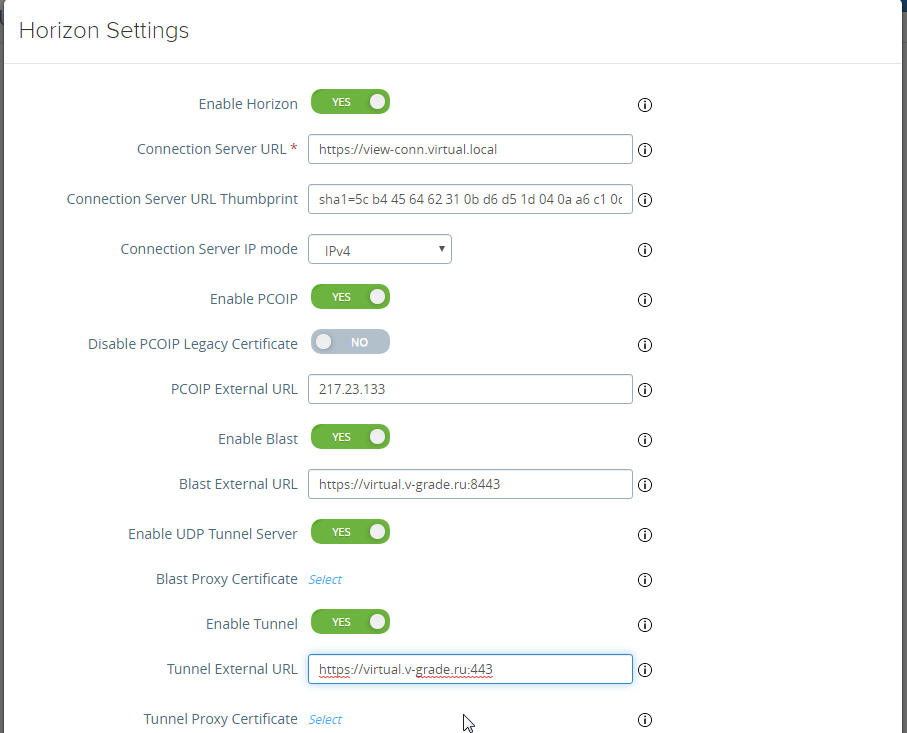The width and height of the screenshot is (907, 733).
Task: Click info icon next to Enable PCOIP
Action: point(645,300)
